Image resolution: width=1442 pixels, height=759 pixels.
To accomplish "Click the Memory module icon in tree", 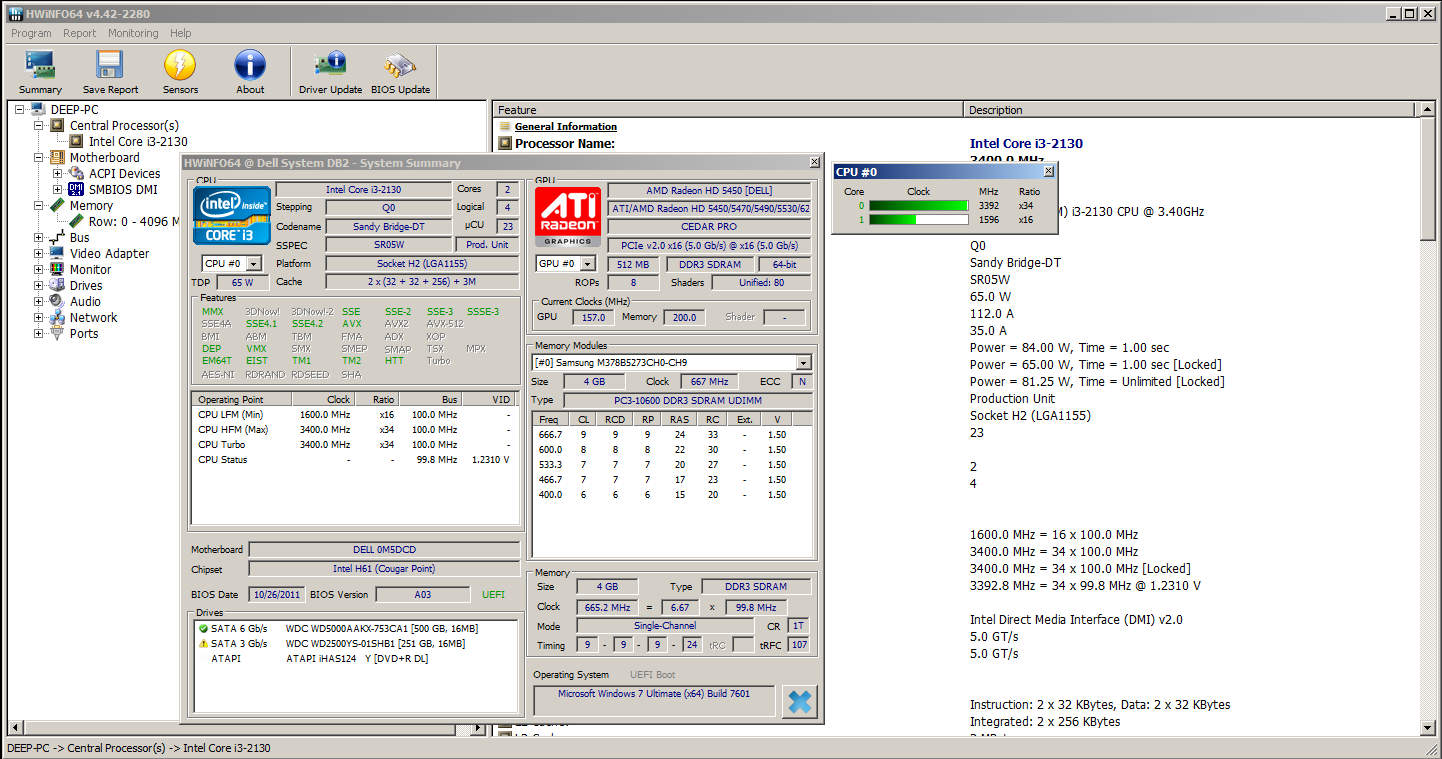I will click(57, 206).
